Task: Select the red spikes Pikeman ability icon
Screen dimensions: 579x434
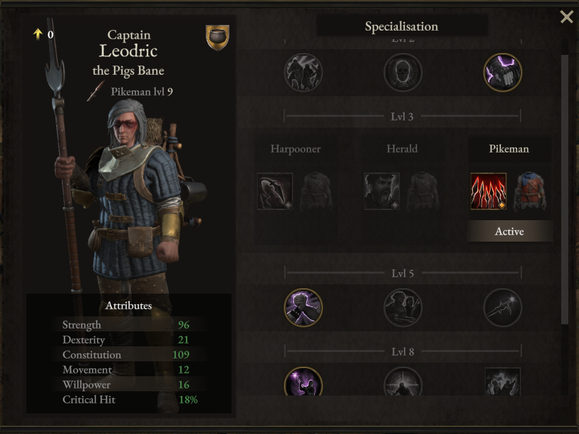Action: coord(488,191)
